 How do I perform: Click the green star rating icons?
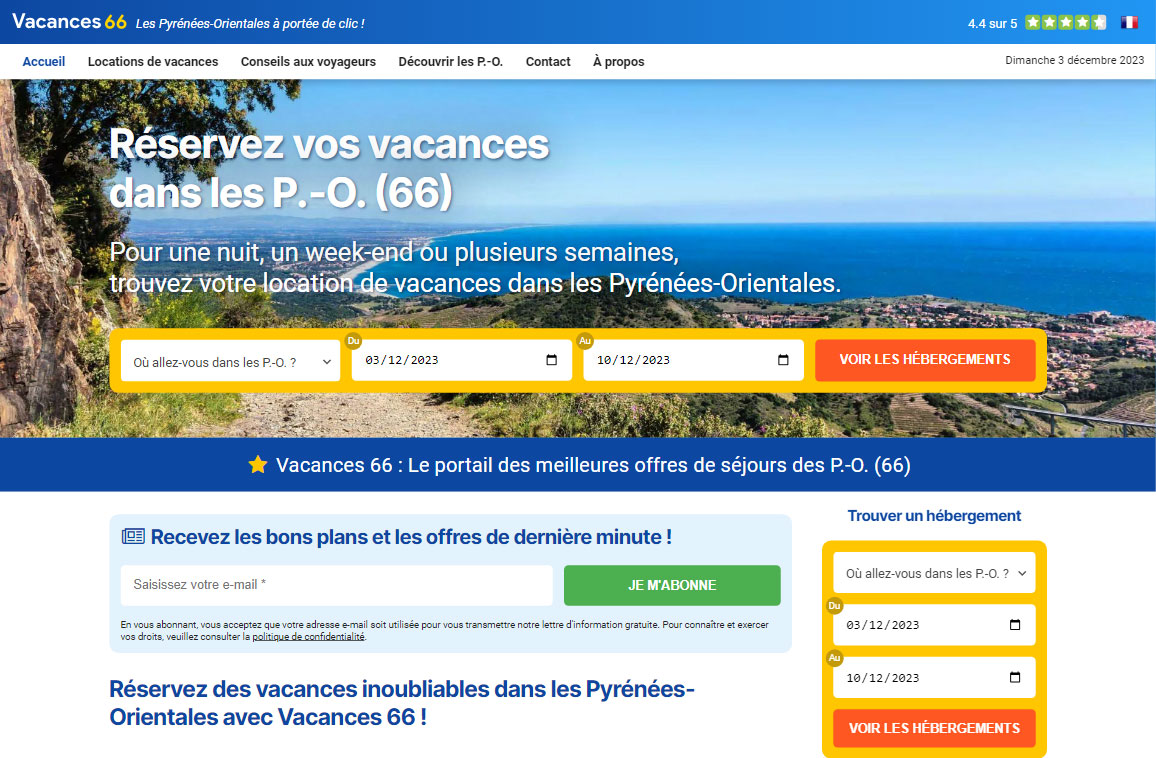pos(1066,22)
